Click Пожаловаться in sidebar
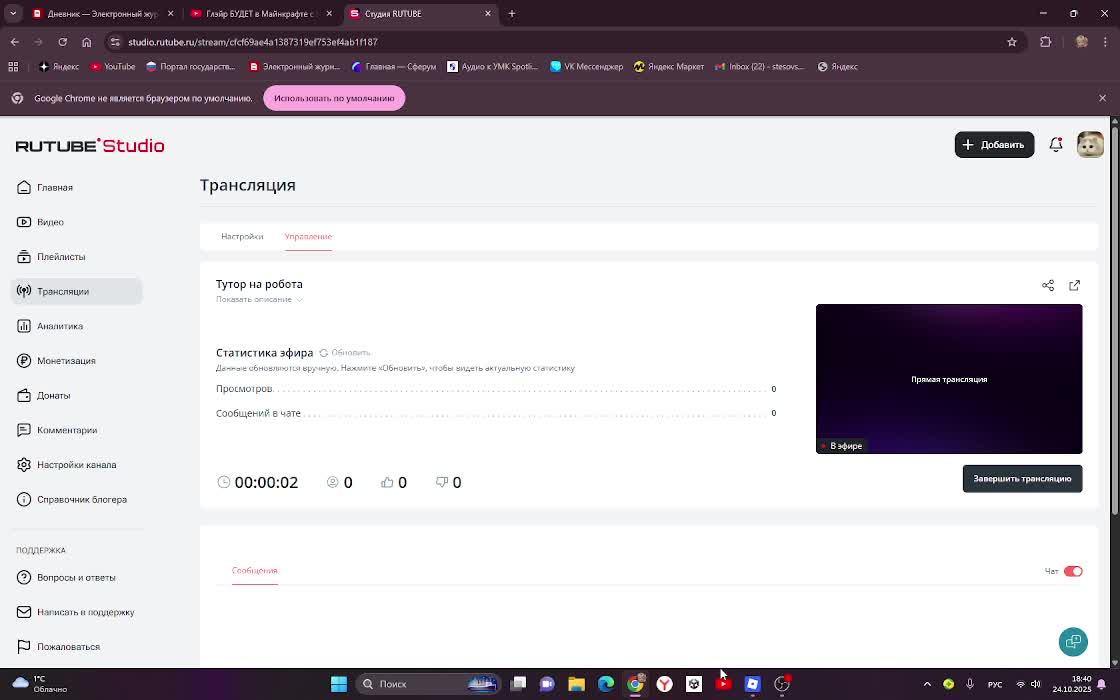This screenshot has width=1120, height=700. 58,646
